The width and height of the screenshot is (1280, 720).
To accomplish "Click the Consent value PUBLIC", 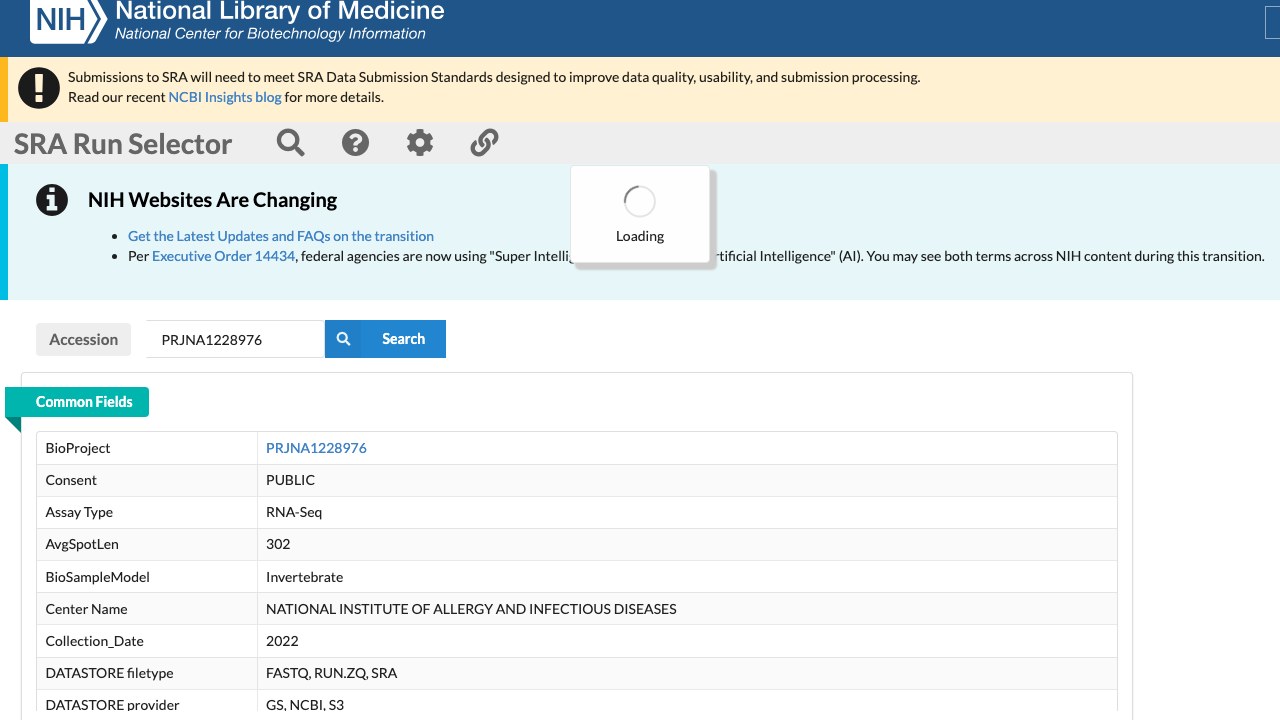I will tap(290, 480).
